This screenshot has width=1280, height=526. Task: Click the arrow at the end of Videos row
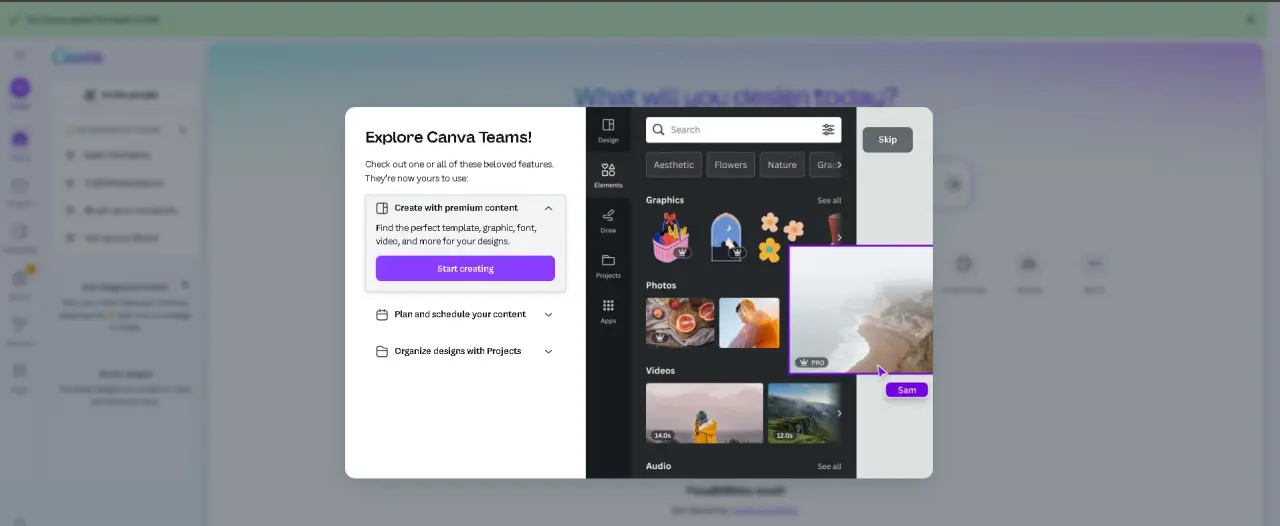pos(838,413)
